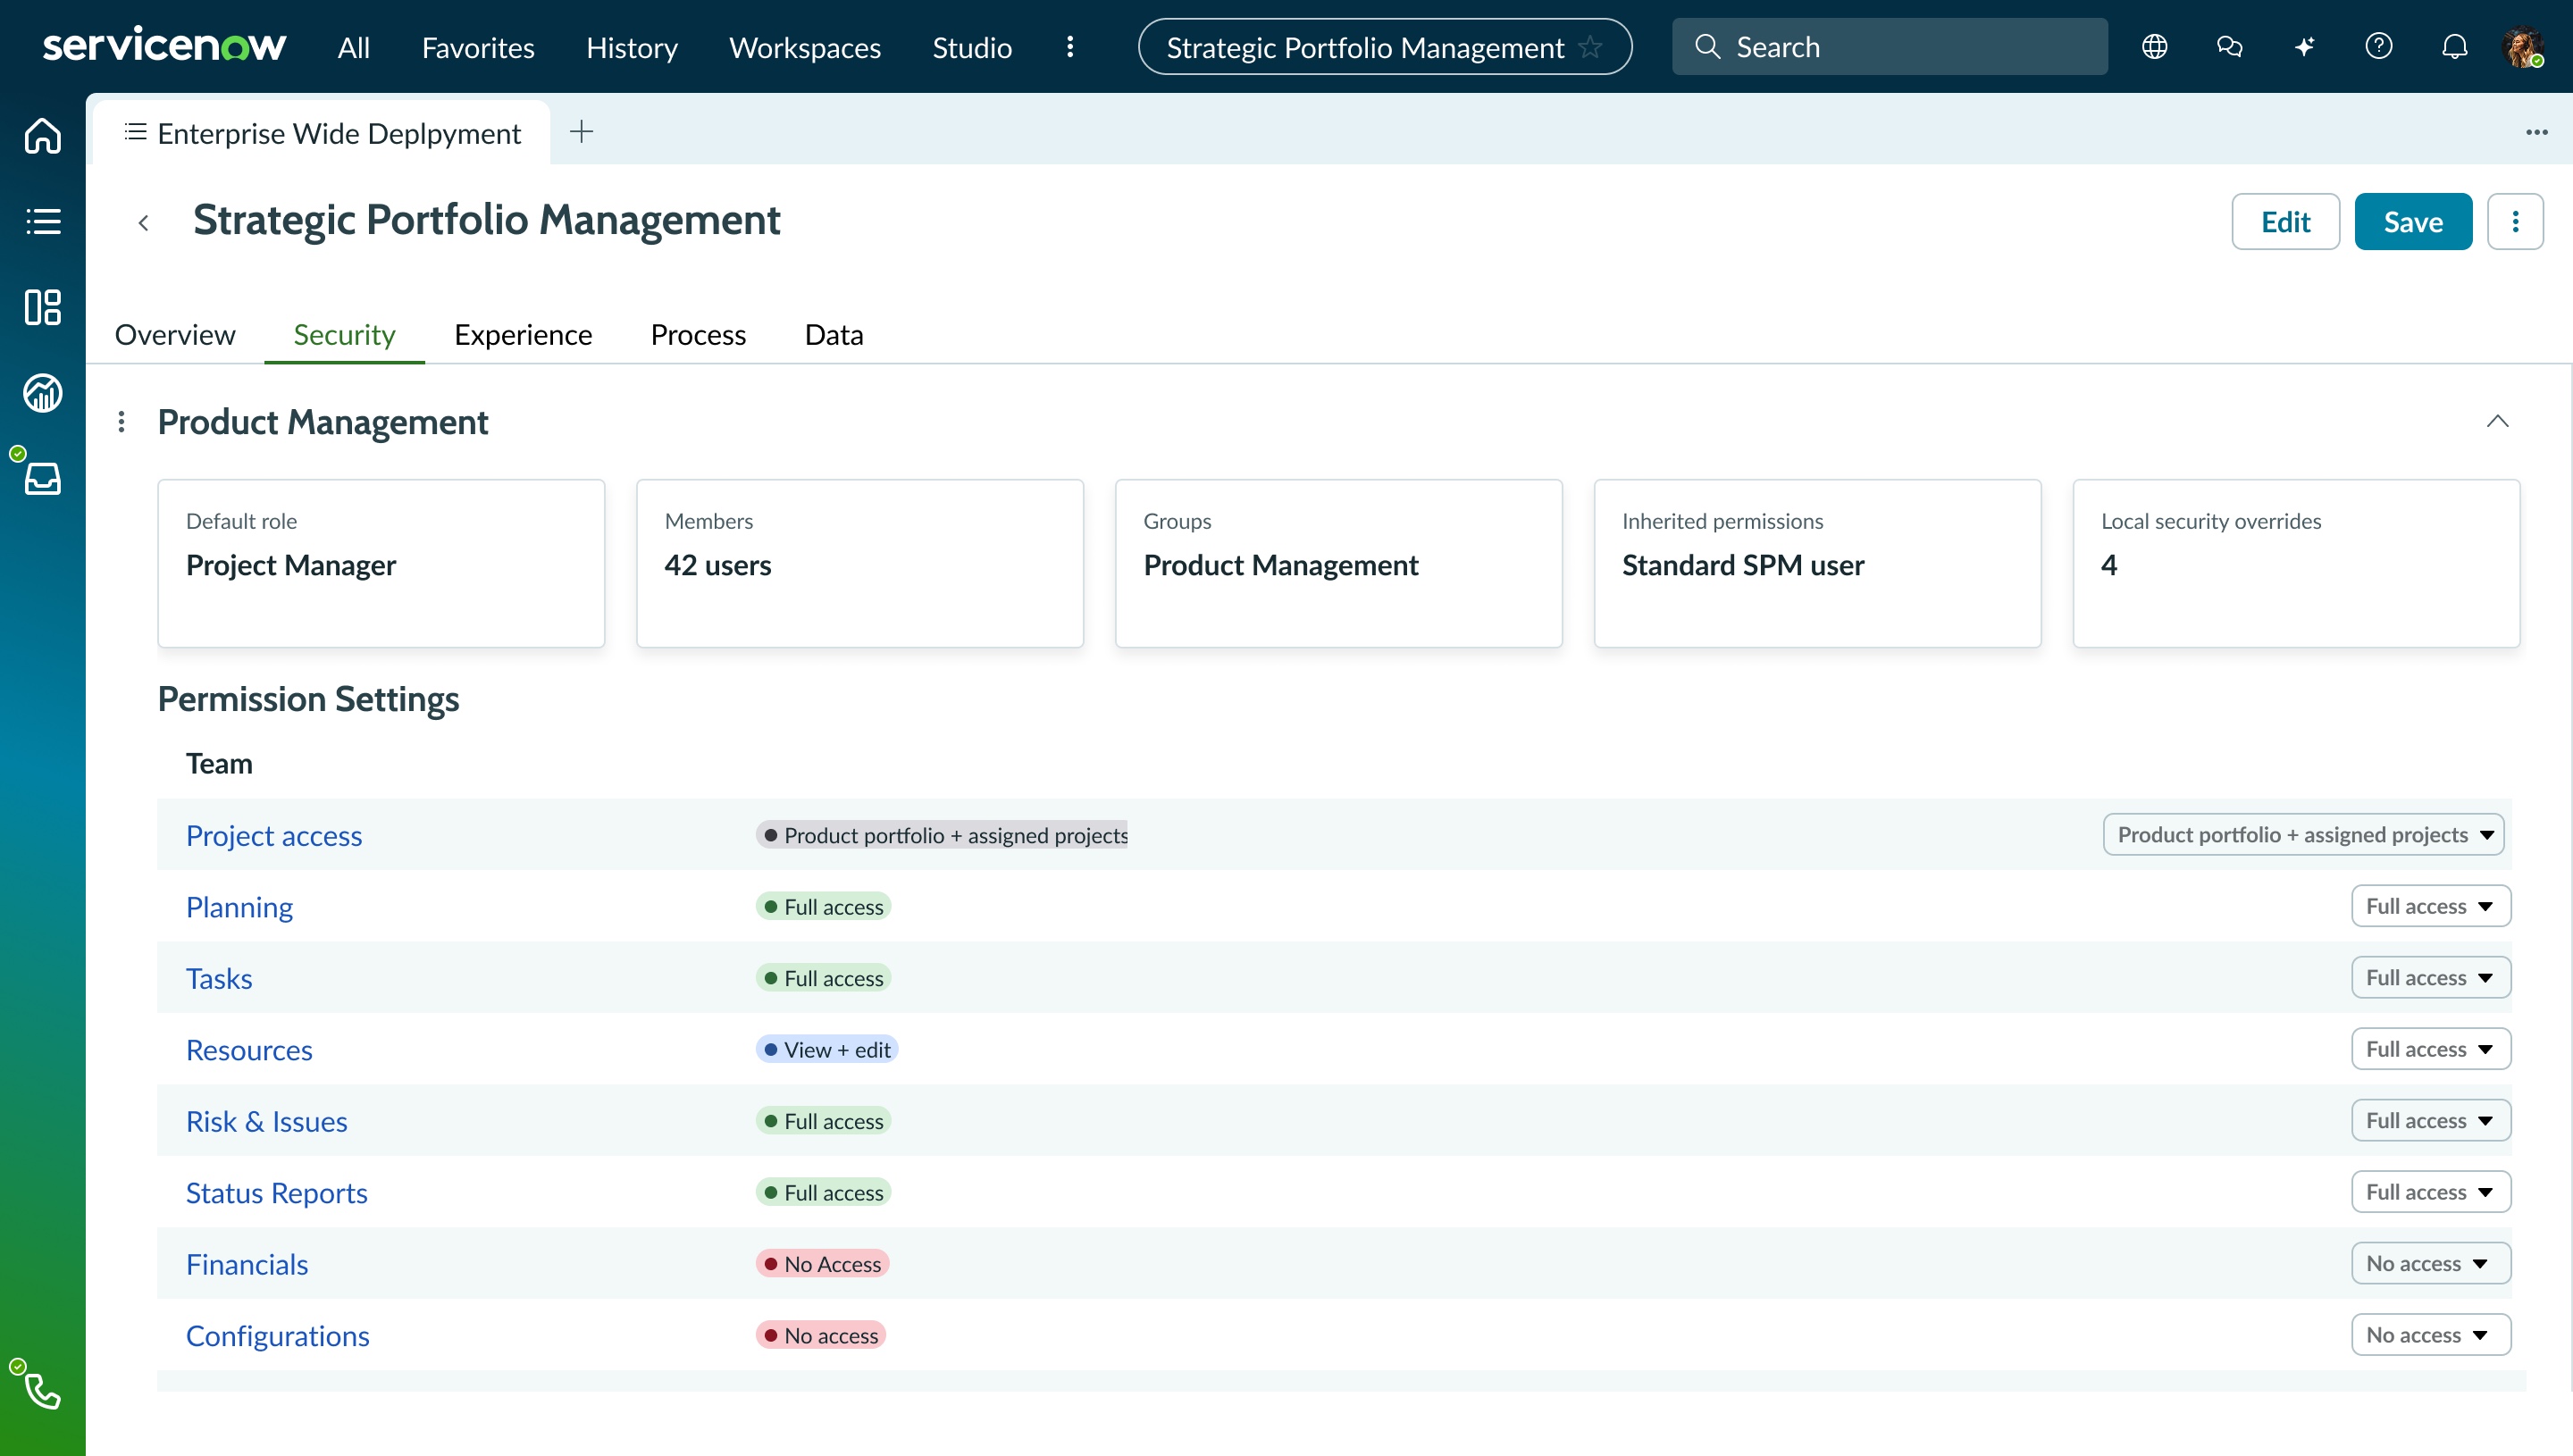Open the user avatar profile menu
The height and width of the screenshot is (1456, 2573).
pyautogui.click(x=2523, y=46)
